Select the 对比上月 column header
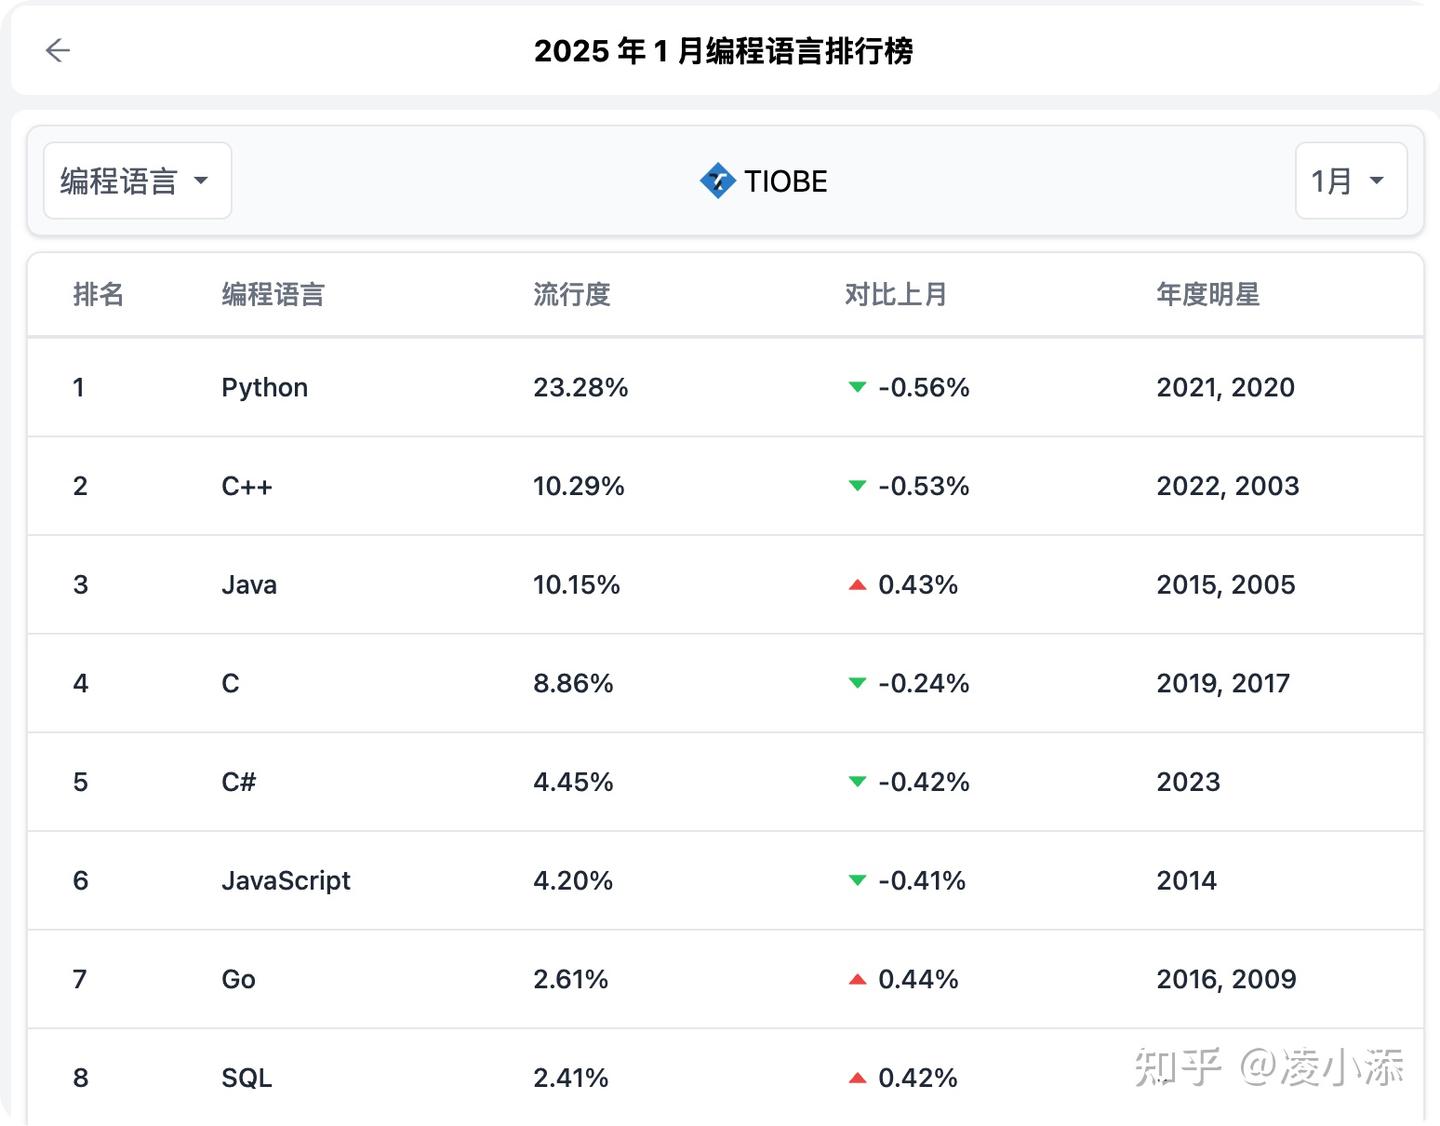Screen dimensions: 1440x1126 coord(895,294)
